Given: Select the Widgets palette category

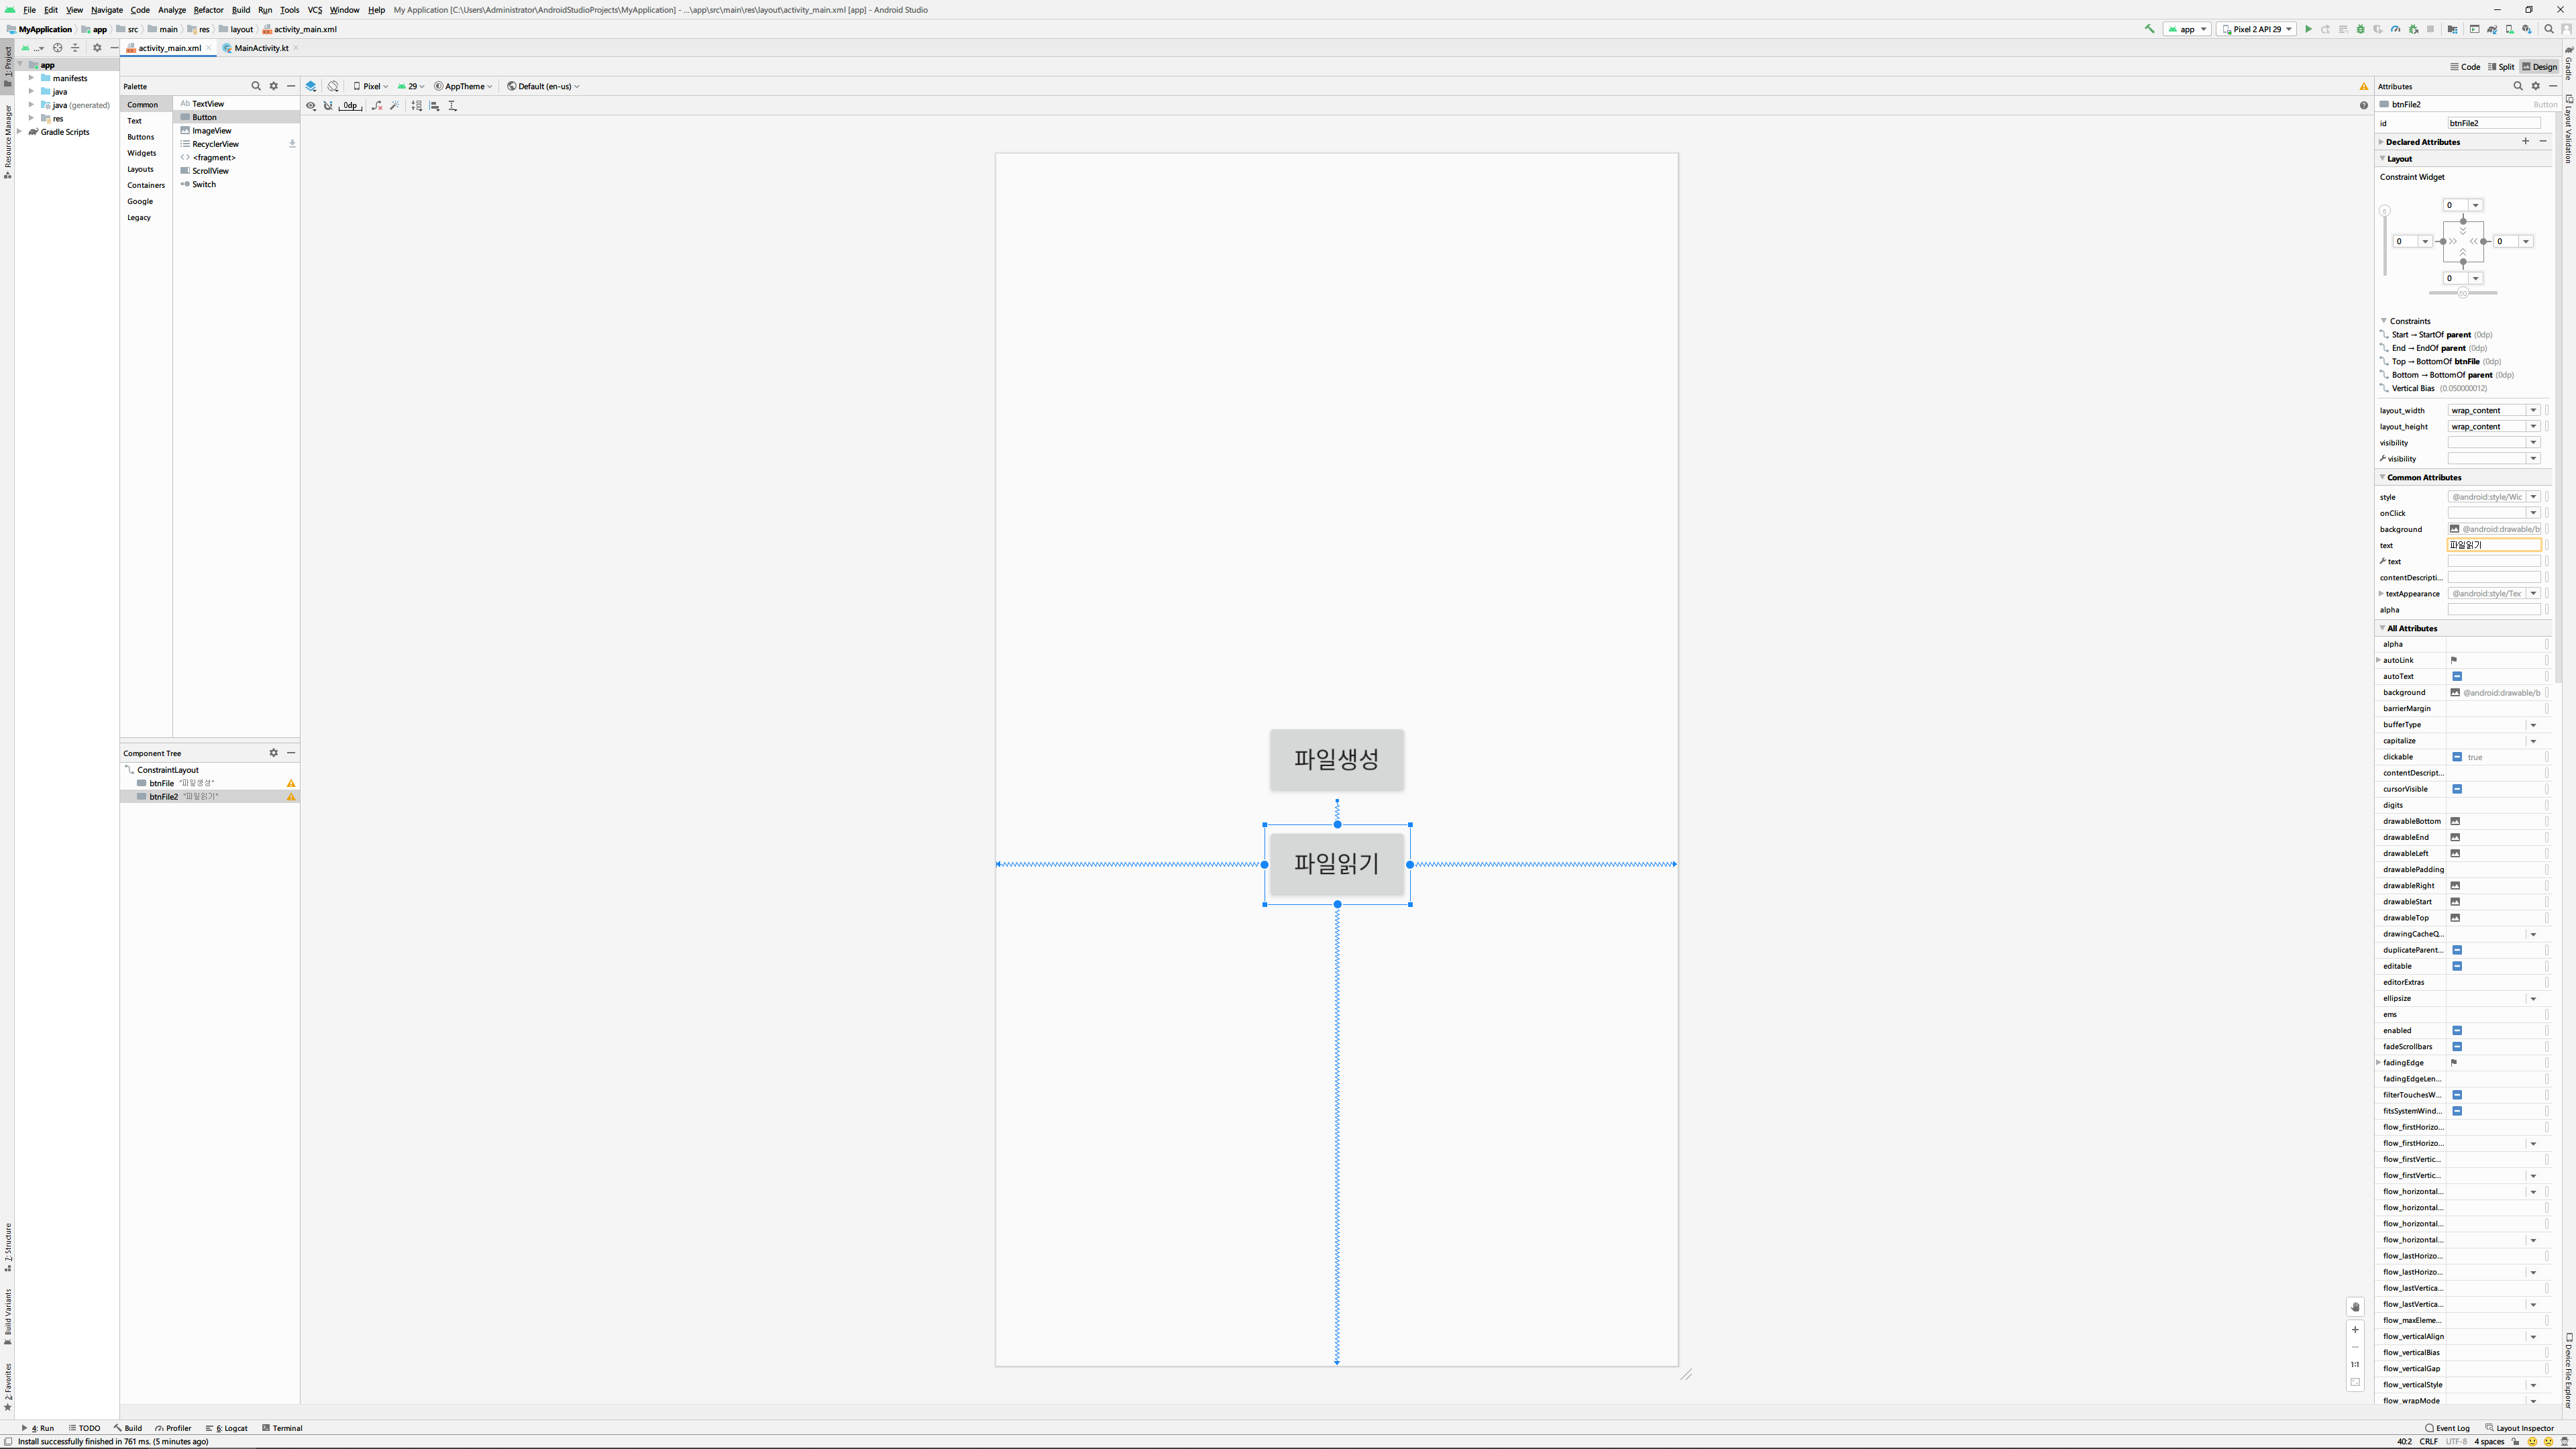Looking at the screenshot, I should click(x=141, y=153).
